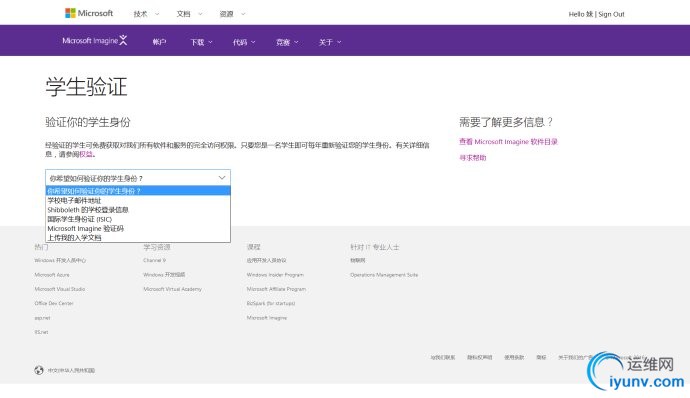This screenshot has width=690, height=398.
Task: Expand the 下载 menu in purple bar
Action: [x=202, y=42]
